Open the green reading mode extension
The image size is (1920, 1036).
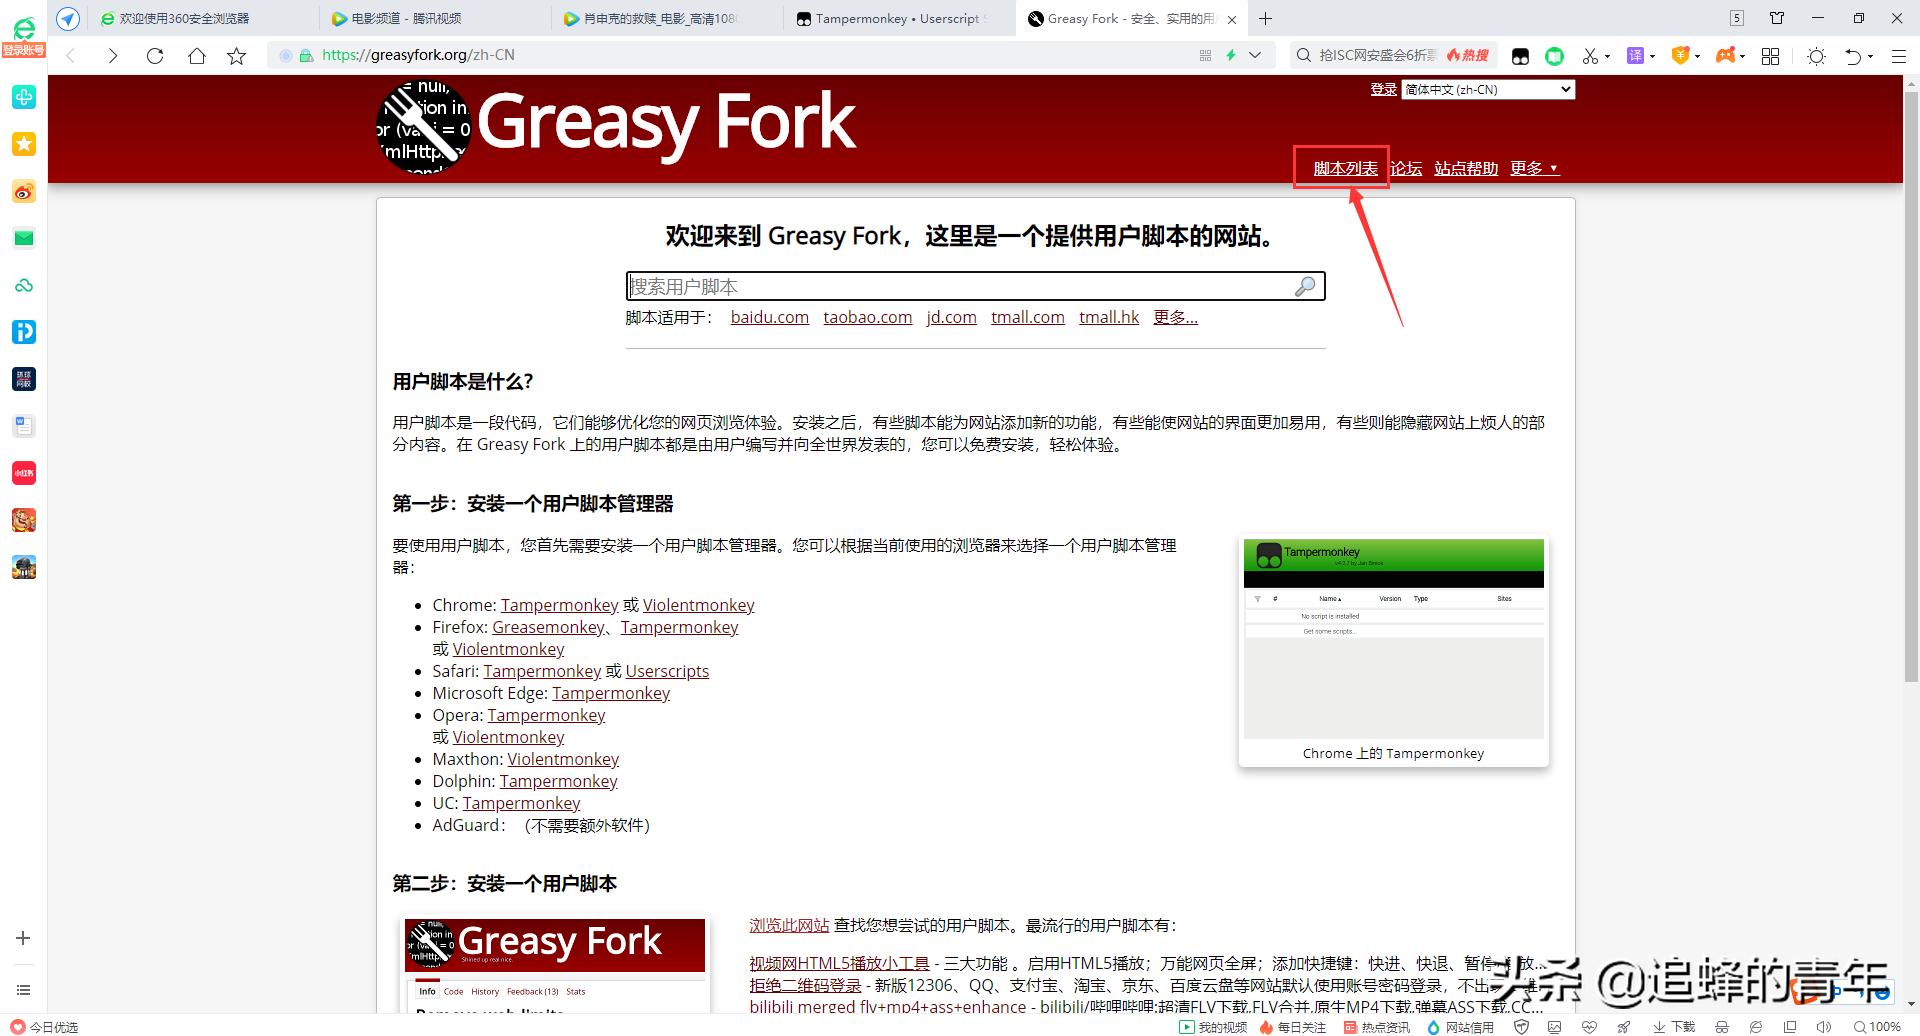[1554, 56]
